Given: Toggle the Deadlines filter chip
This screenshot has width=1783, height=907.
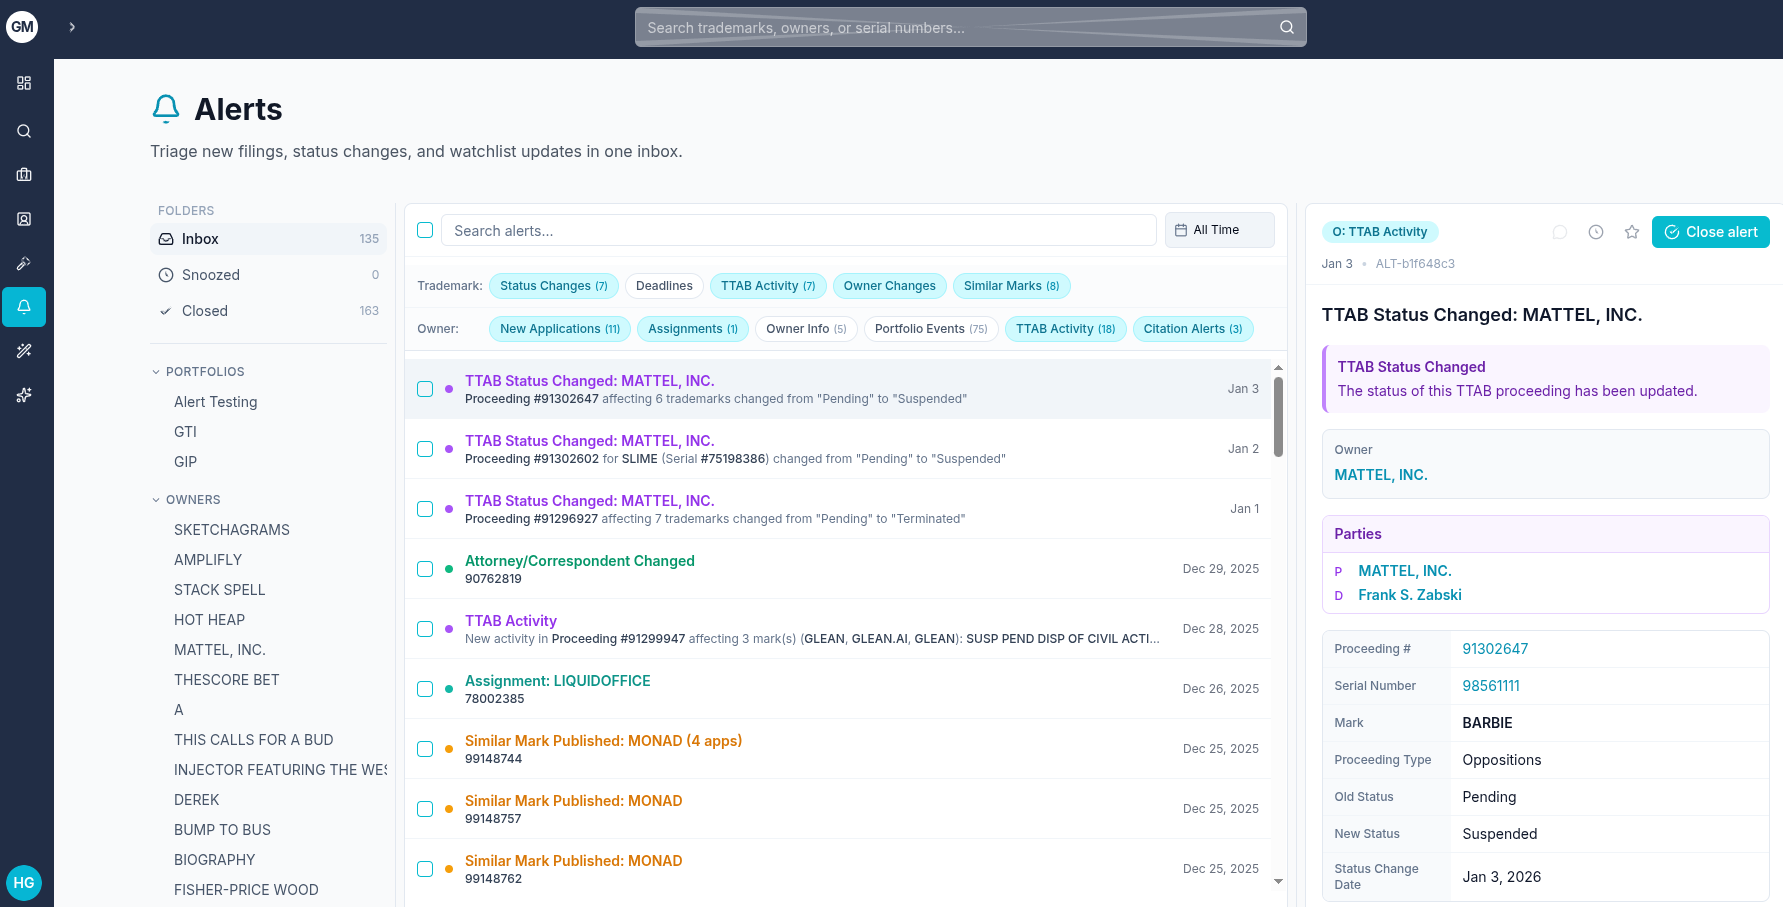Looking at the screenshot, I should coord(664,286).
